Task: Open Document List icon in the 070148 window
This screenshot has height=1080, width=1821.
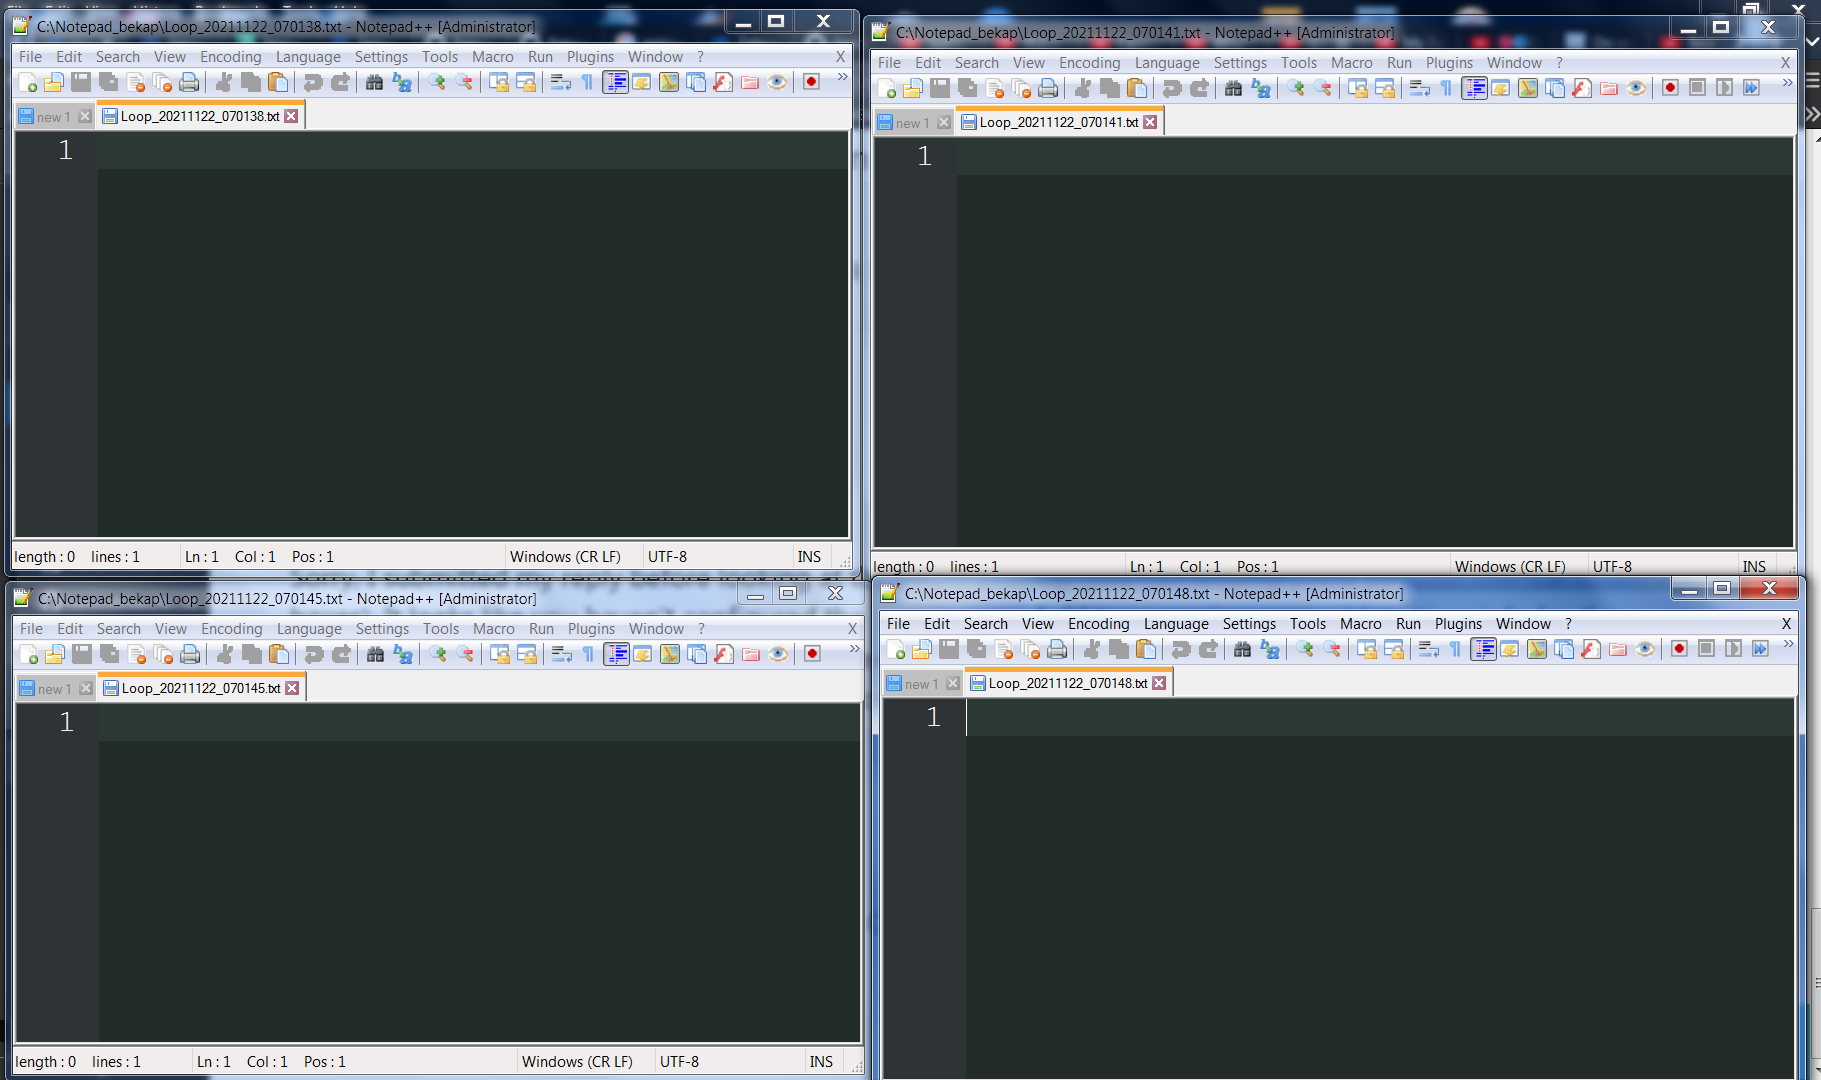Action: coord(1564,649)
